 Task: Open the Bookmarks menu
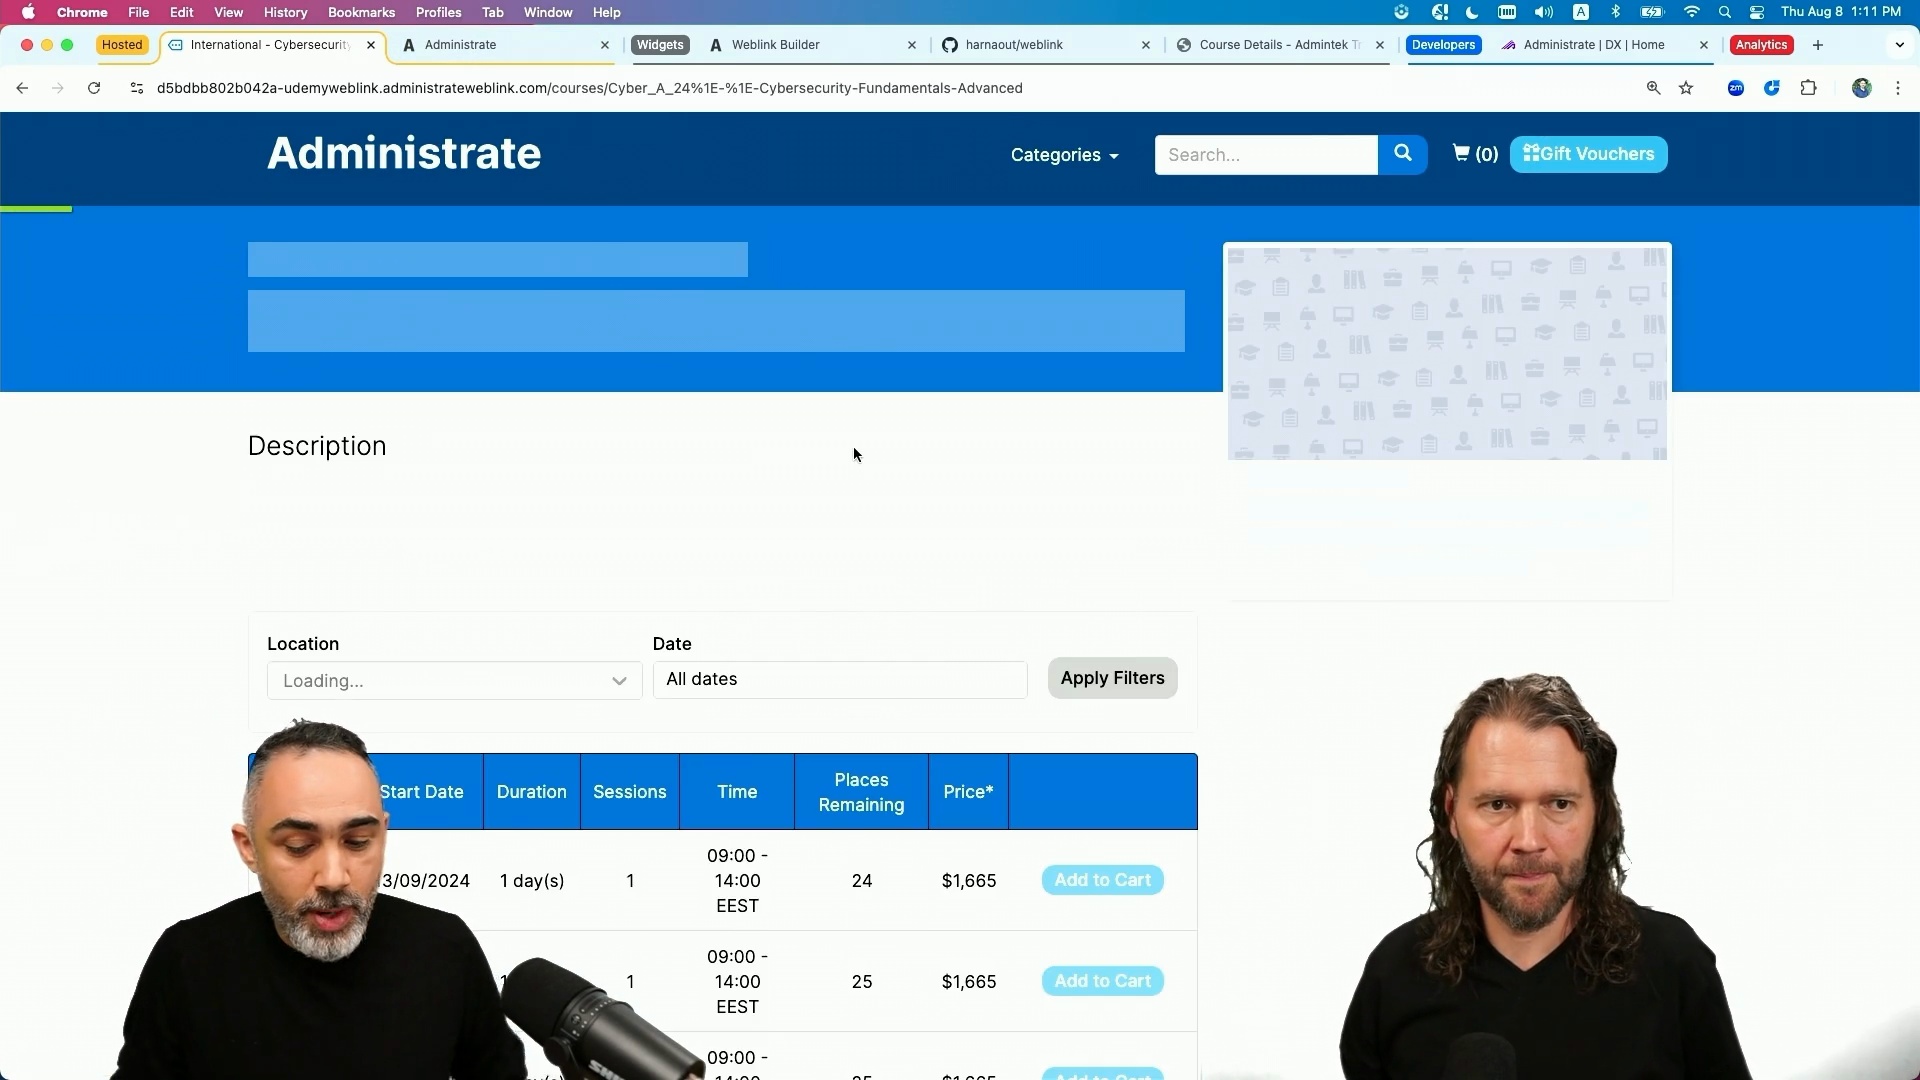[x=361, y=12]
